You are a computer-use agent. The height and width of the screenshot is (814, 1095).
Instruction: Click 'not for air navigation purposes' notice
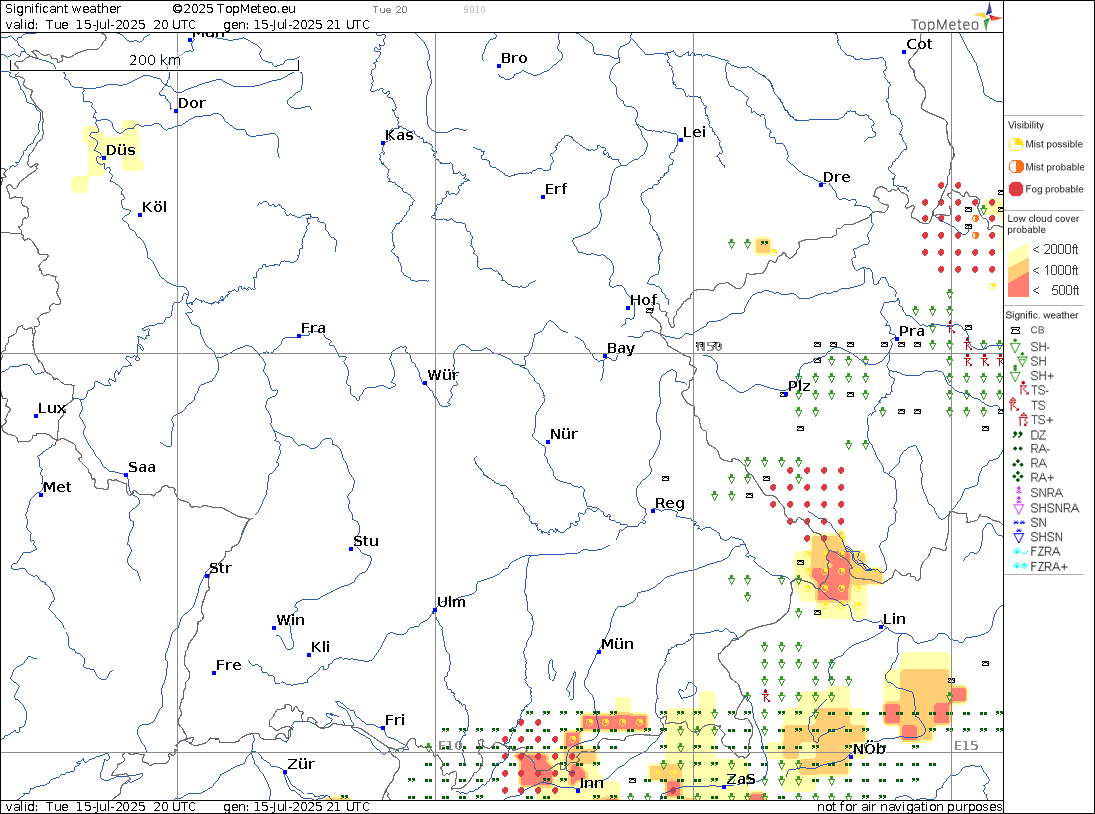[910, 807]
